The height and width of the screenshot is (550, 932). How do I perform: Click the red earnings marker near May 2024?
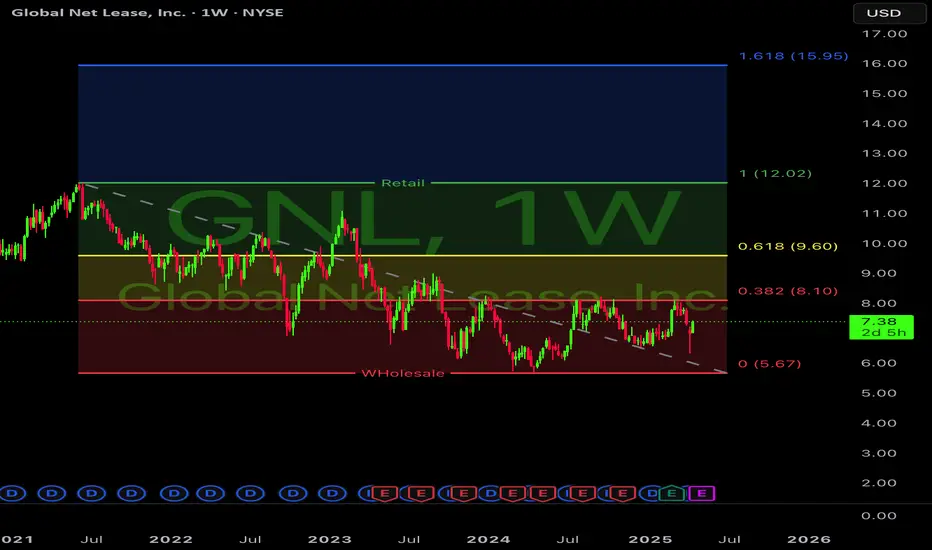pos(543,494)
